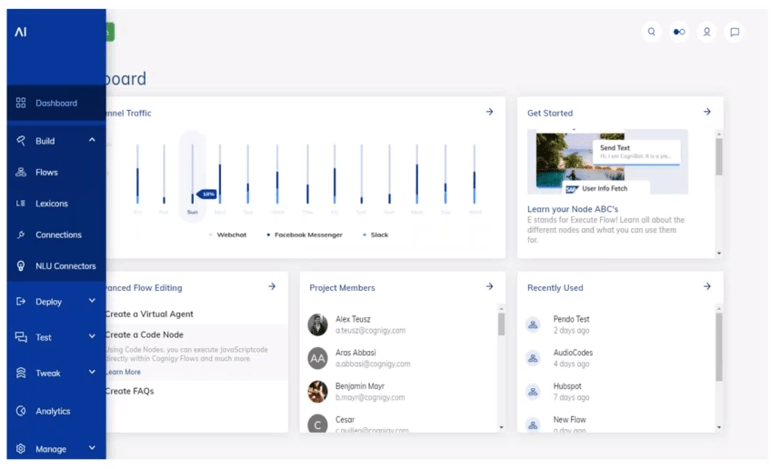Click the Get Started tutorial thumbnail
781x469 pixels.
tap(607, 162)
